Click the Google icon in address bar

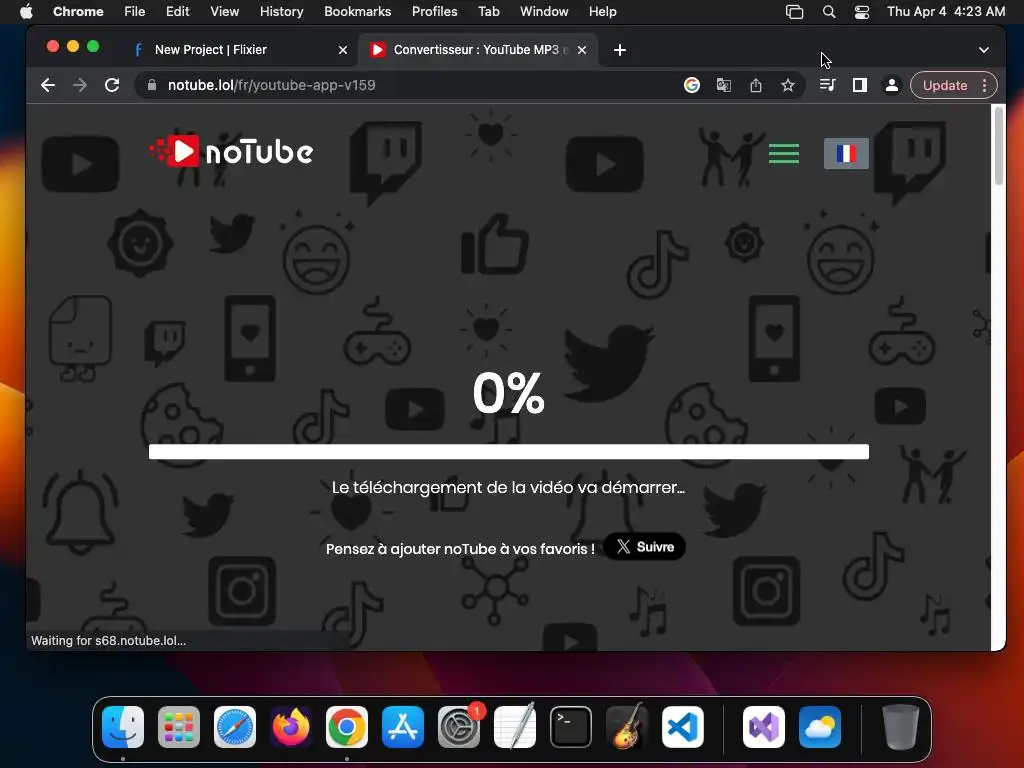tap(692, 85)
